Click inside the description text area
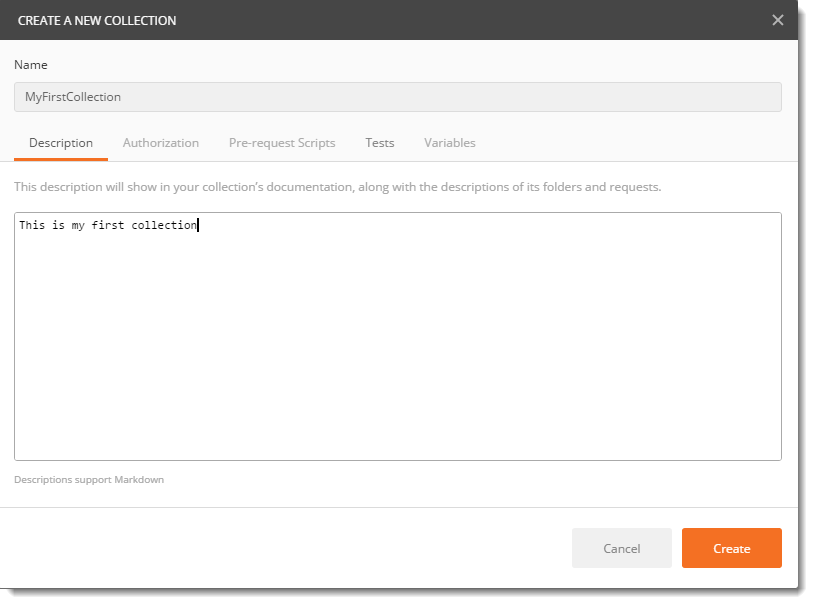The width and height of the screenshot is (813, 604). click(398, 336)
